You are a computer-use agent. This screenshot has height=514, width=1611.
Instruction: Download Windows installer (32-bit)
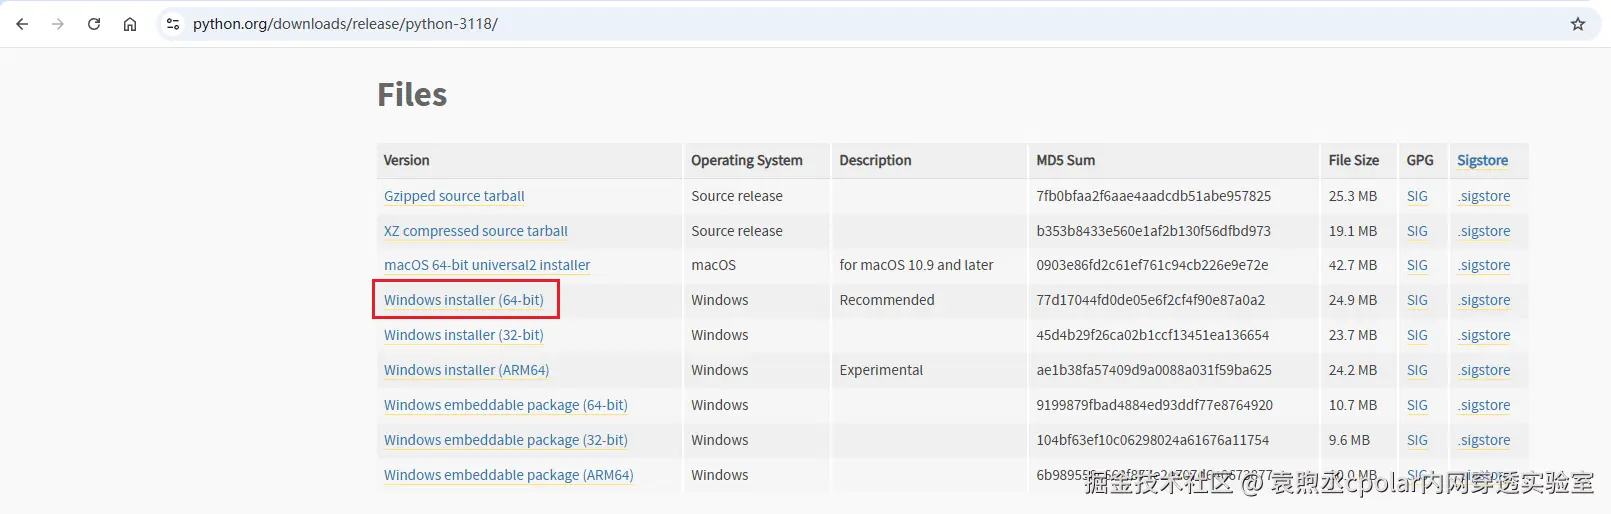(x=464, y=335)
